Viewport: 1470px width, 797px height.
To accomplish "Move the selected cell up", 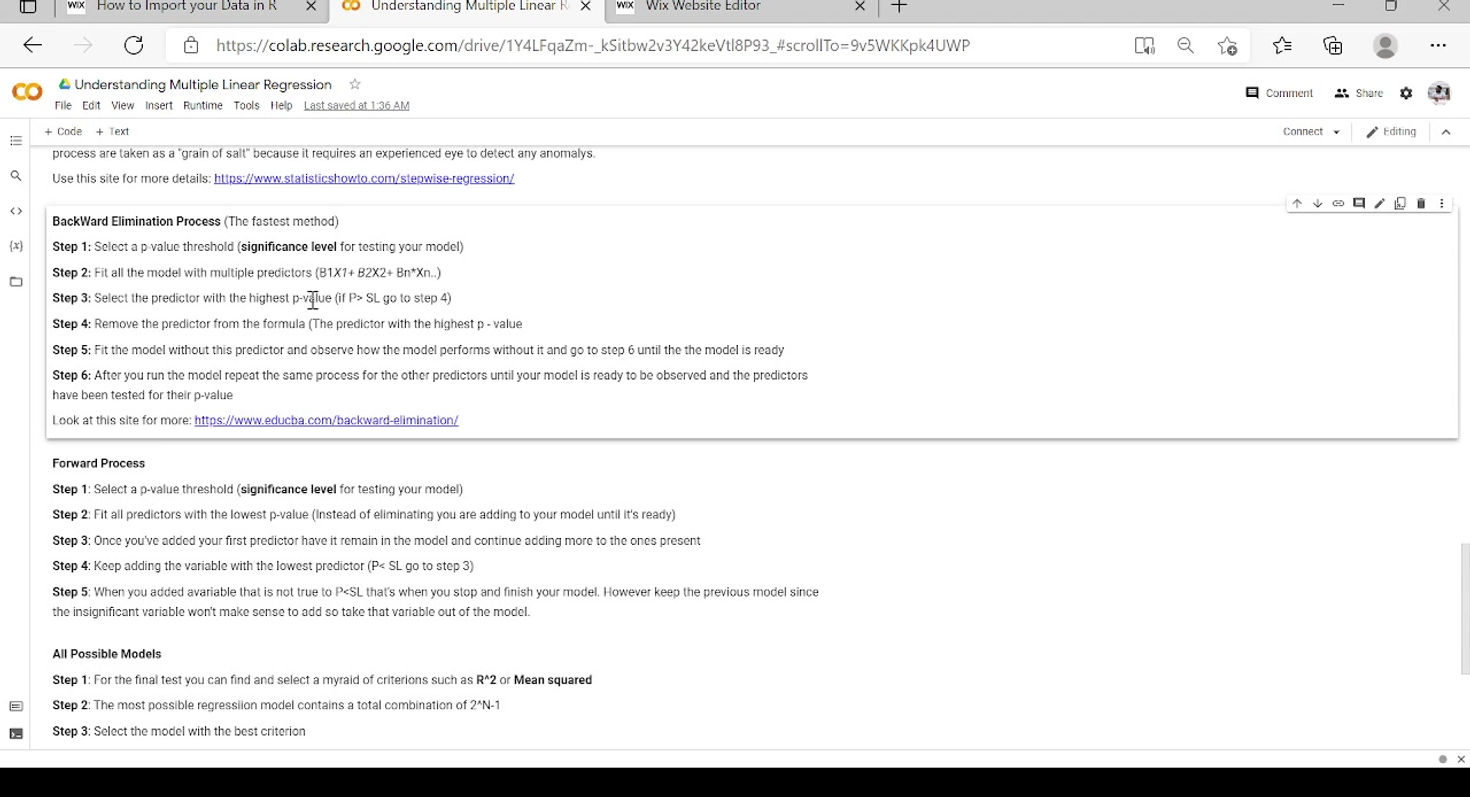I will point(1297,204).
